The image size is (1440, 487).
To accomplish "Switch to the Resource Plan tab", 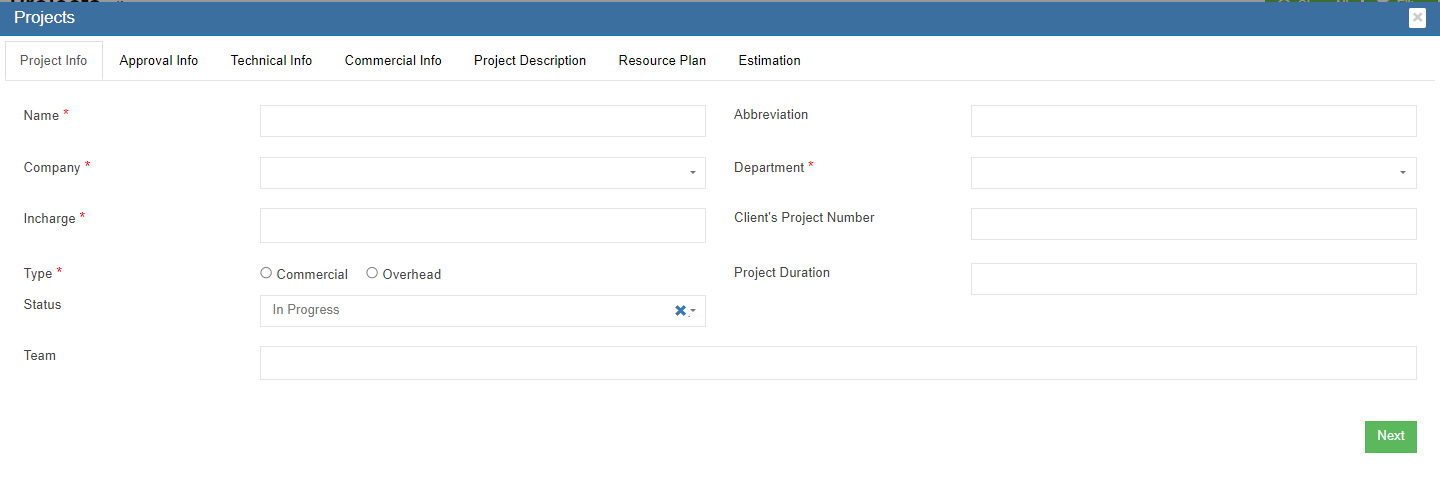I will [662, 61].
